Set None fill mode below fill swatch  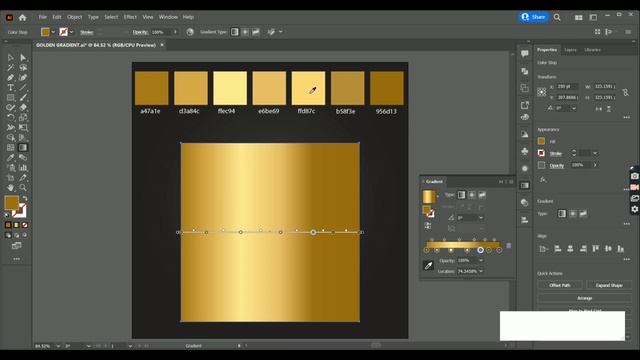[25, 225]
